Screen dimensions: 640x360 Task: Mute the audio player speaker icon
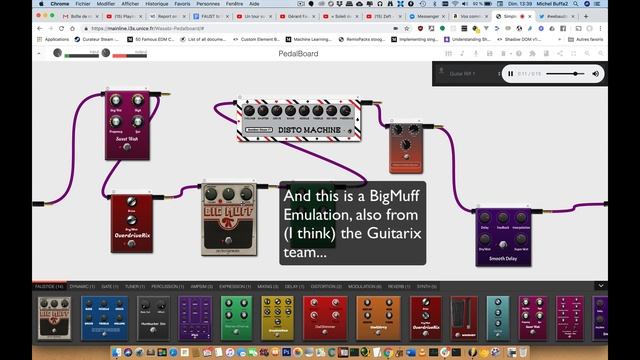click(596, 74)
